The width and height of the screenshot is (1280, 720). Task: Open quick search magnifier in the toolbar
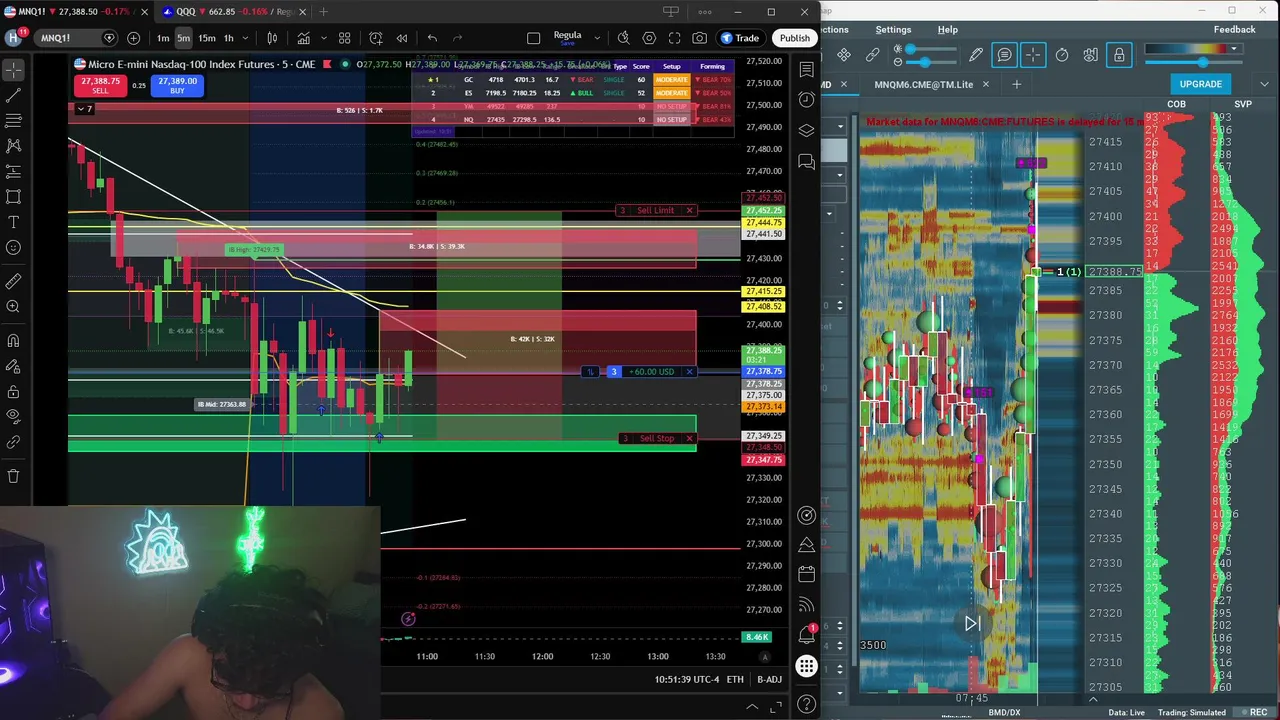coord(623,38)
